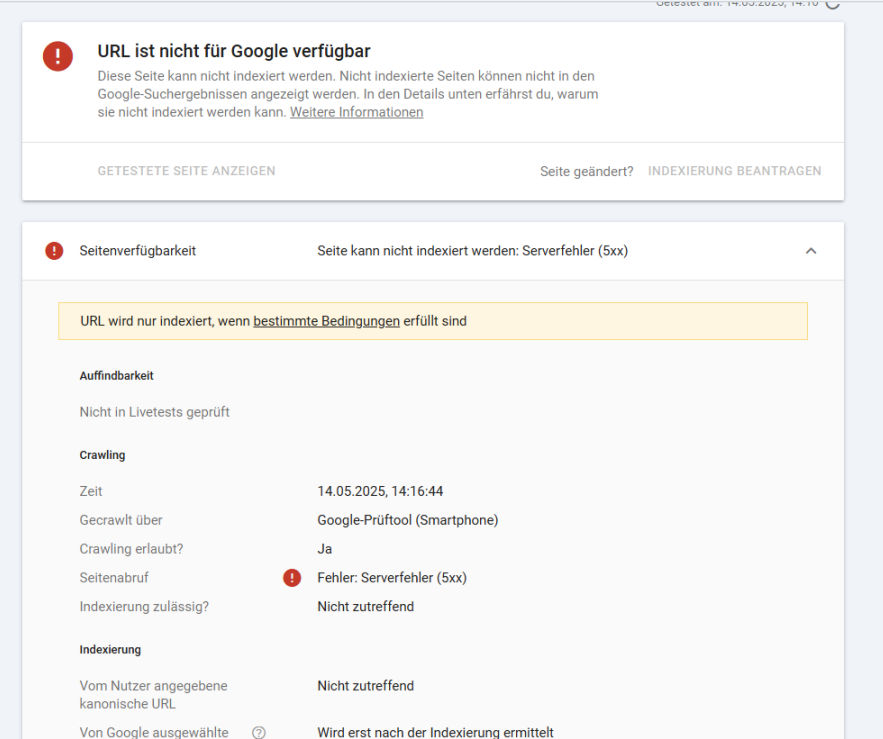Click the Seitenverfügbarkeit header label
Viewport: 883px width, 739px height.
click(138, 251)
